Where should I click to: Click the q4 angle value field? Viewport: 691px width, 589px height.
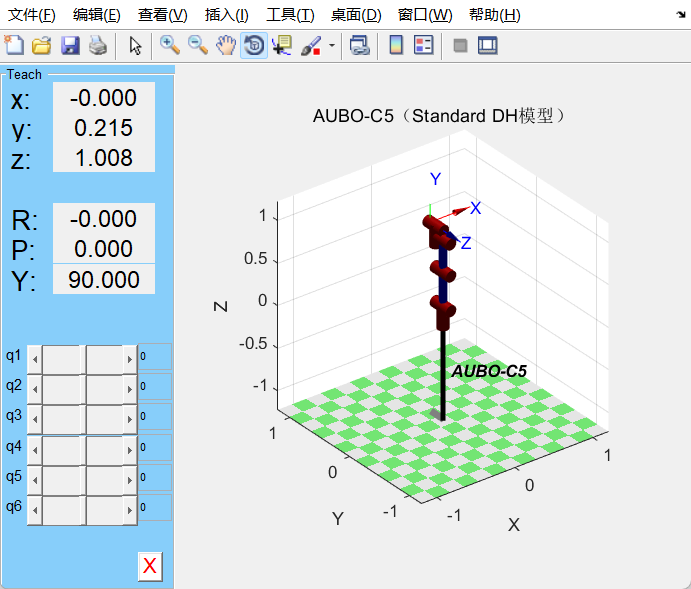point(155,447)
